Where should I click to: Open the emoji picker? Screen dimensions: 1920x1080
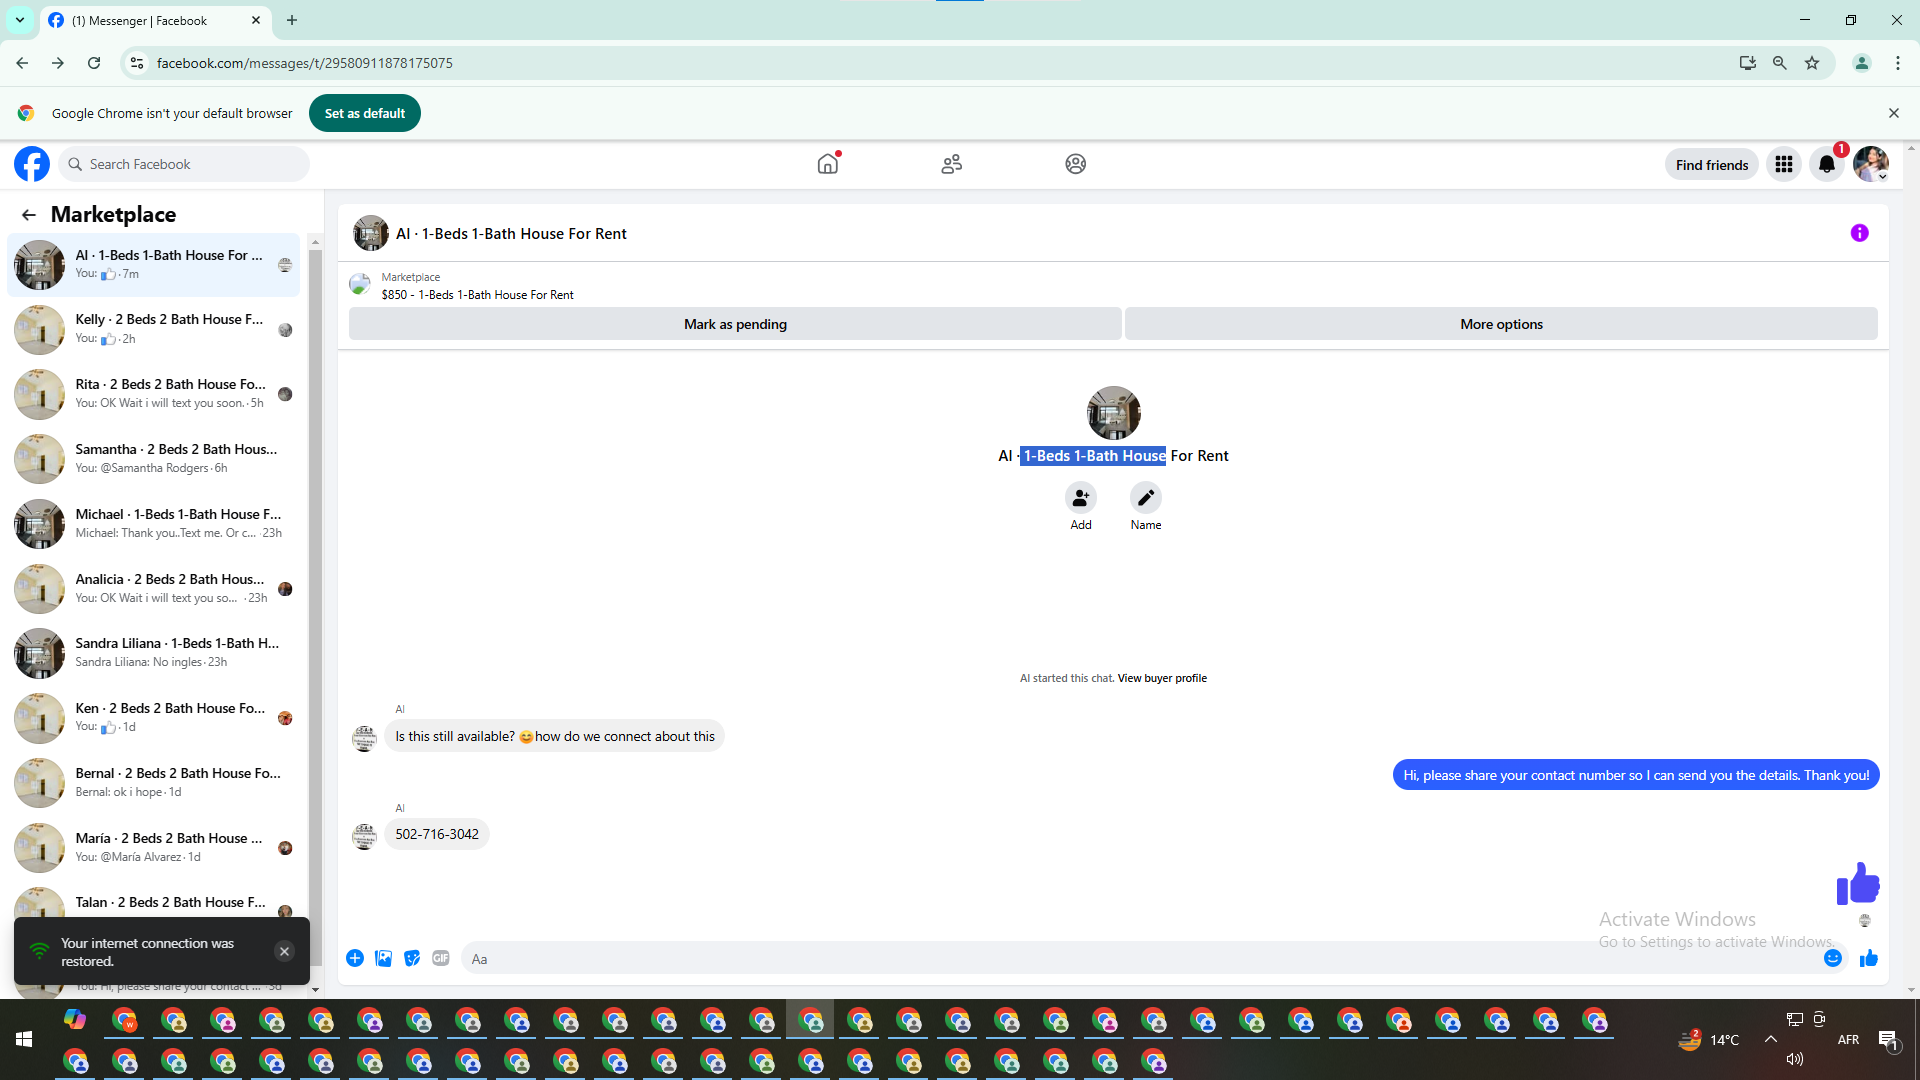[x=1833, y=958]
